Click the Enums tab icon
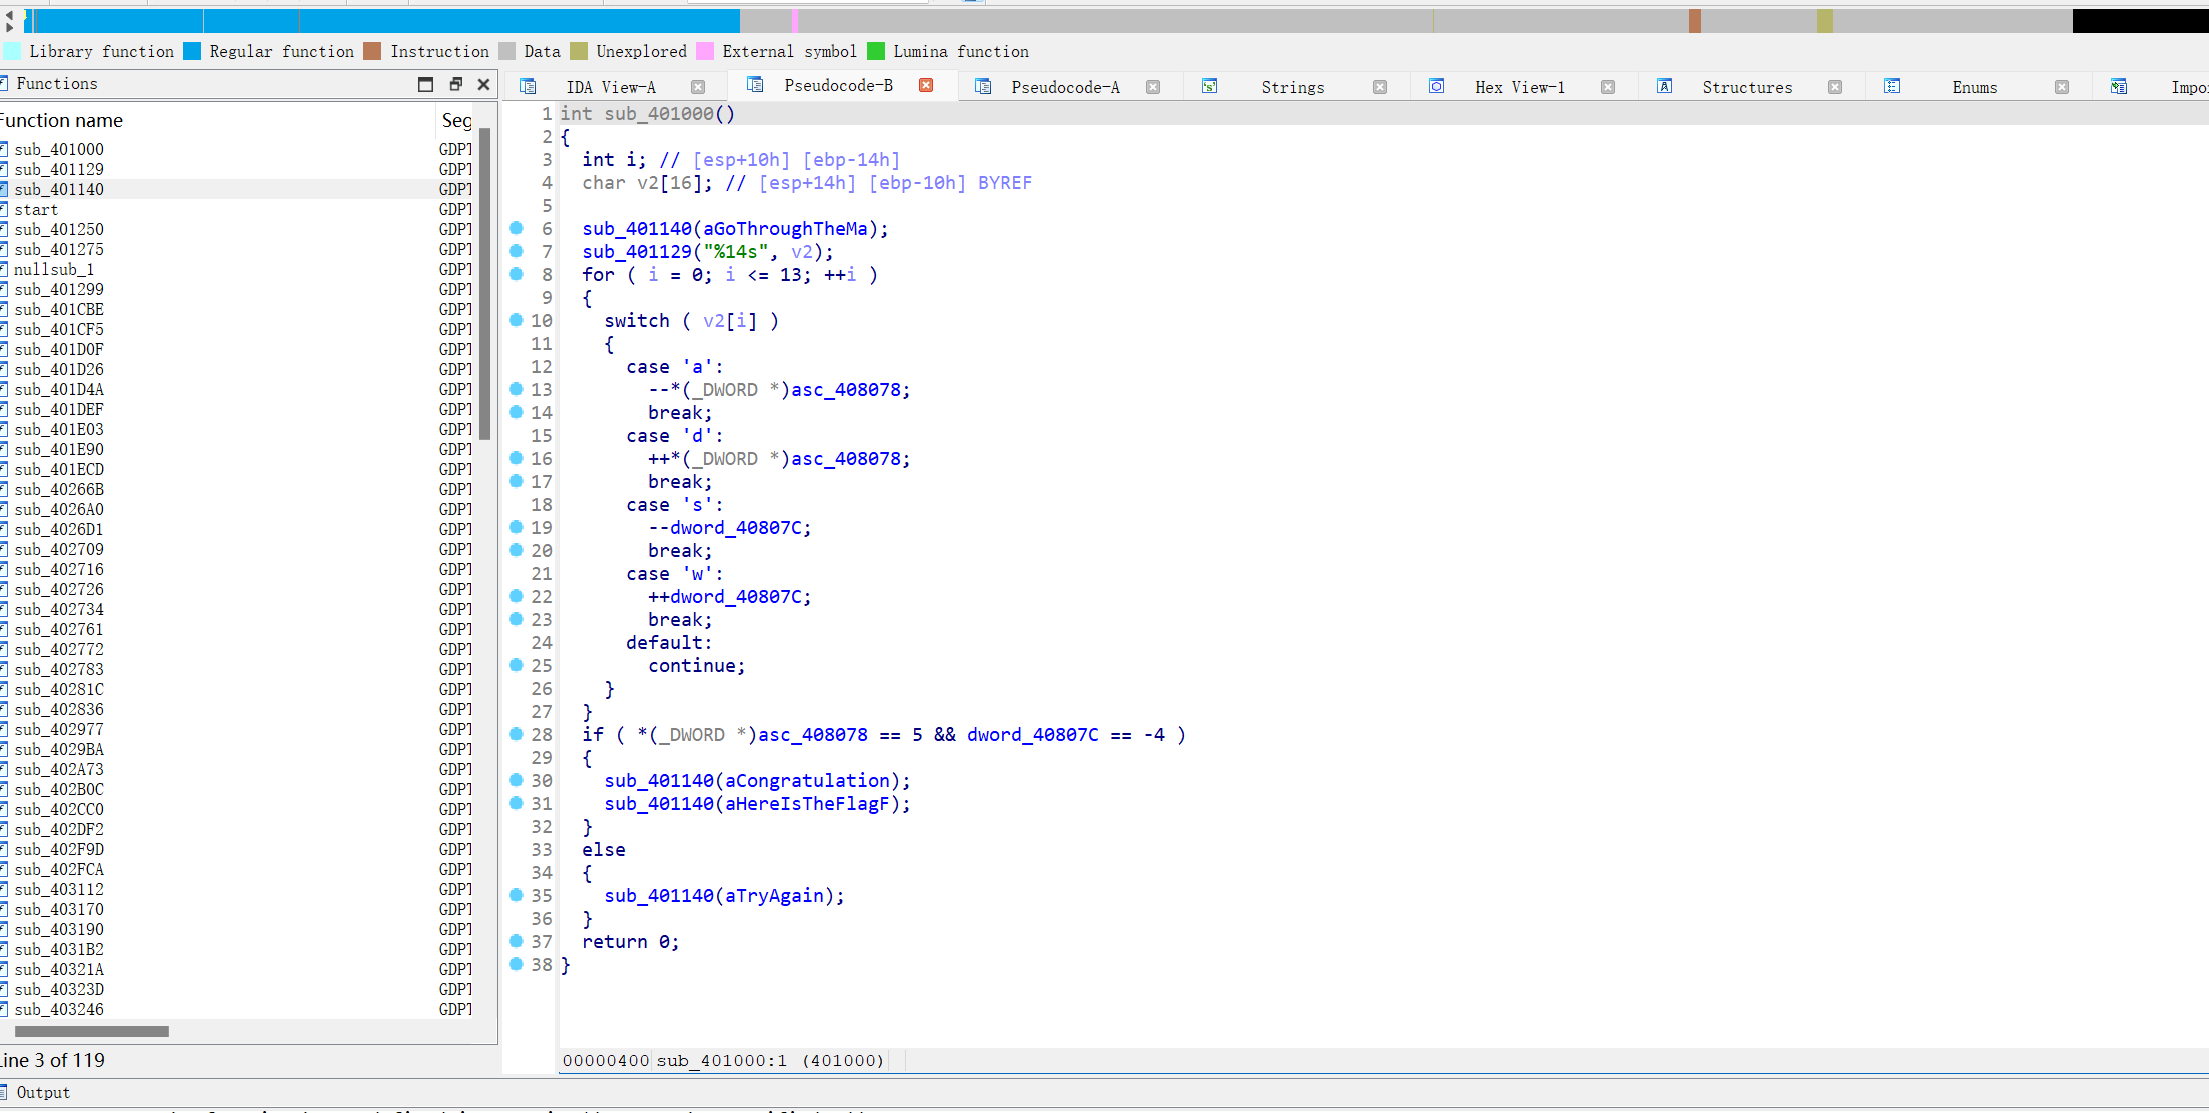2209x1113 pixels. [1891, 87]
